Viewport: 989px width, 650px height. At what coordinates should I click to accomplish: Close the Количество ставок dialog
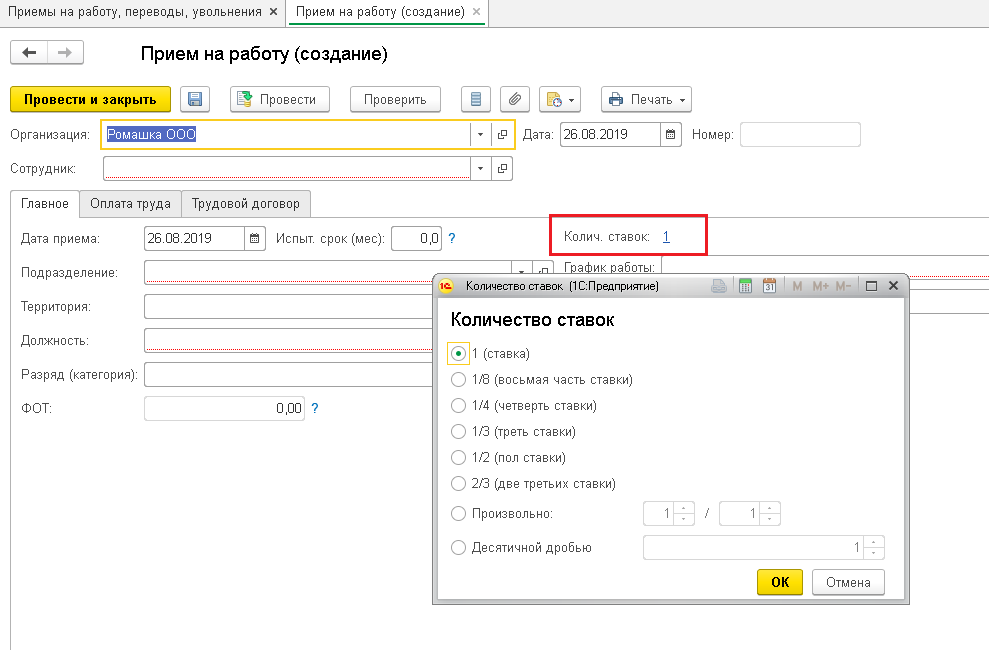pos(893,286)
